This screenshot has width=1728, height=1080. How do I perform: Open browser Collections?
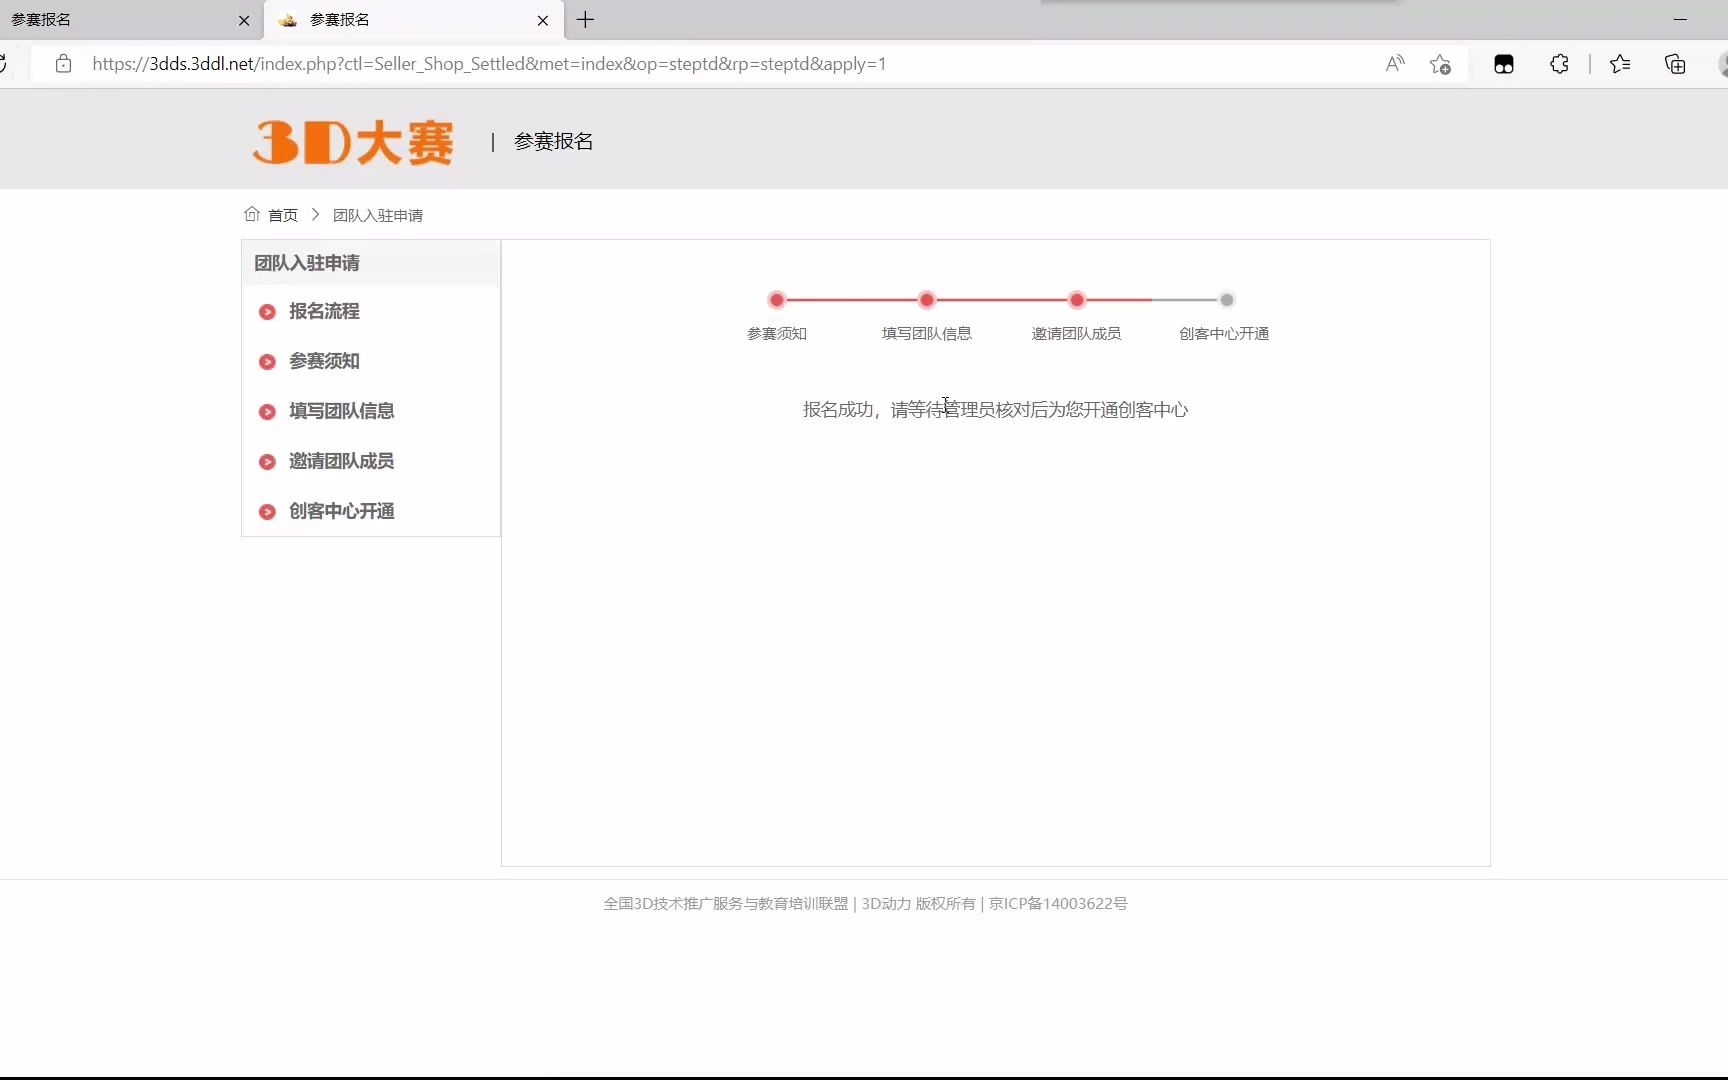pos(1675,64)
